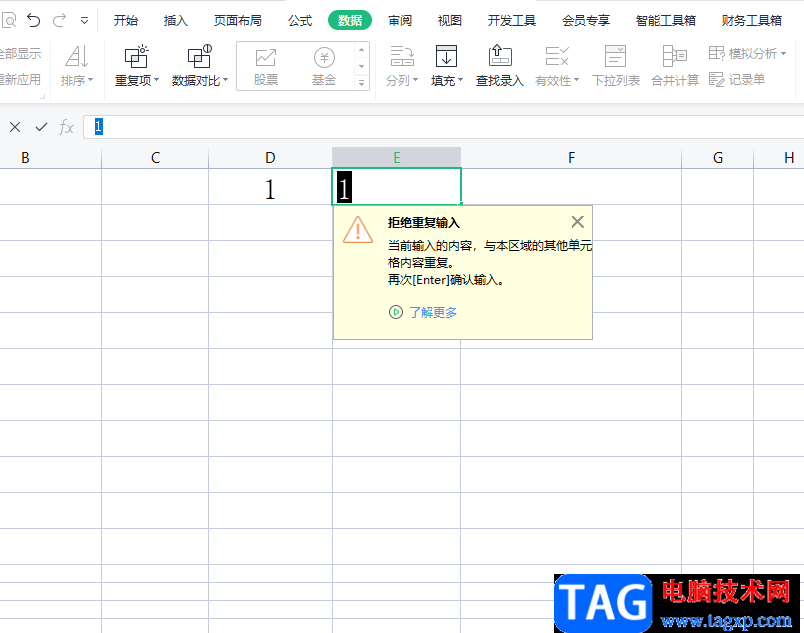
Task: Click the 填充 fill icon
Action: [x=446, y=56]
